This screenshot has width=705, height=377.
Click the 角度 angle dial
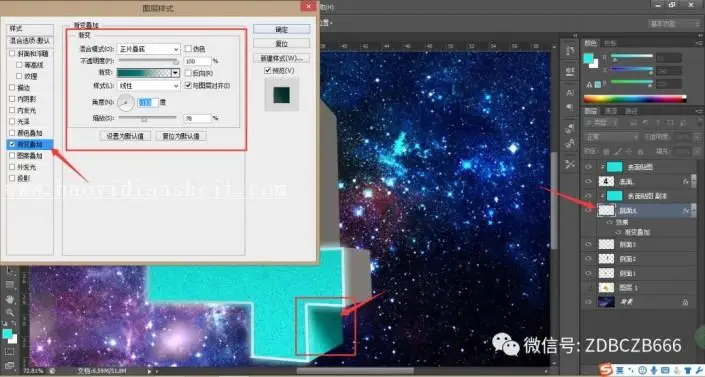pyautogui.click(x=126, y=103)
